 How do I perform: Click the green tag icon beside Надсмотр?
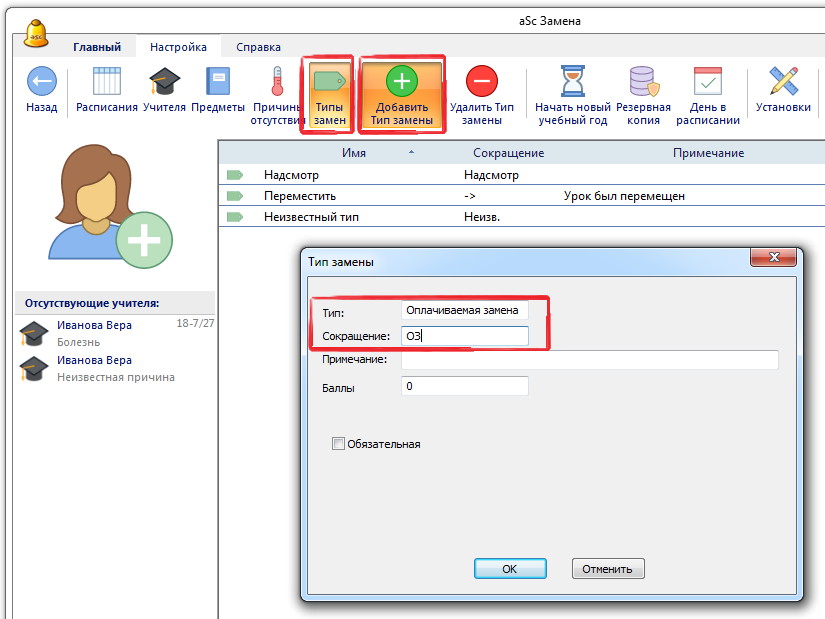[235, 175]
